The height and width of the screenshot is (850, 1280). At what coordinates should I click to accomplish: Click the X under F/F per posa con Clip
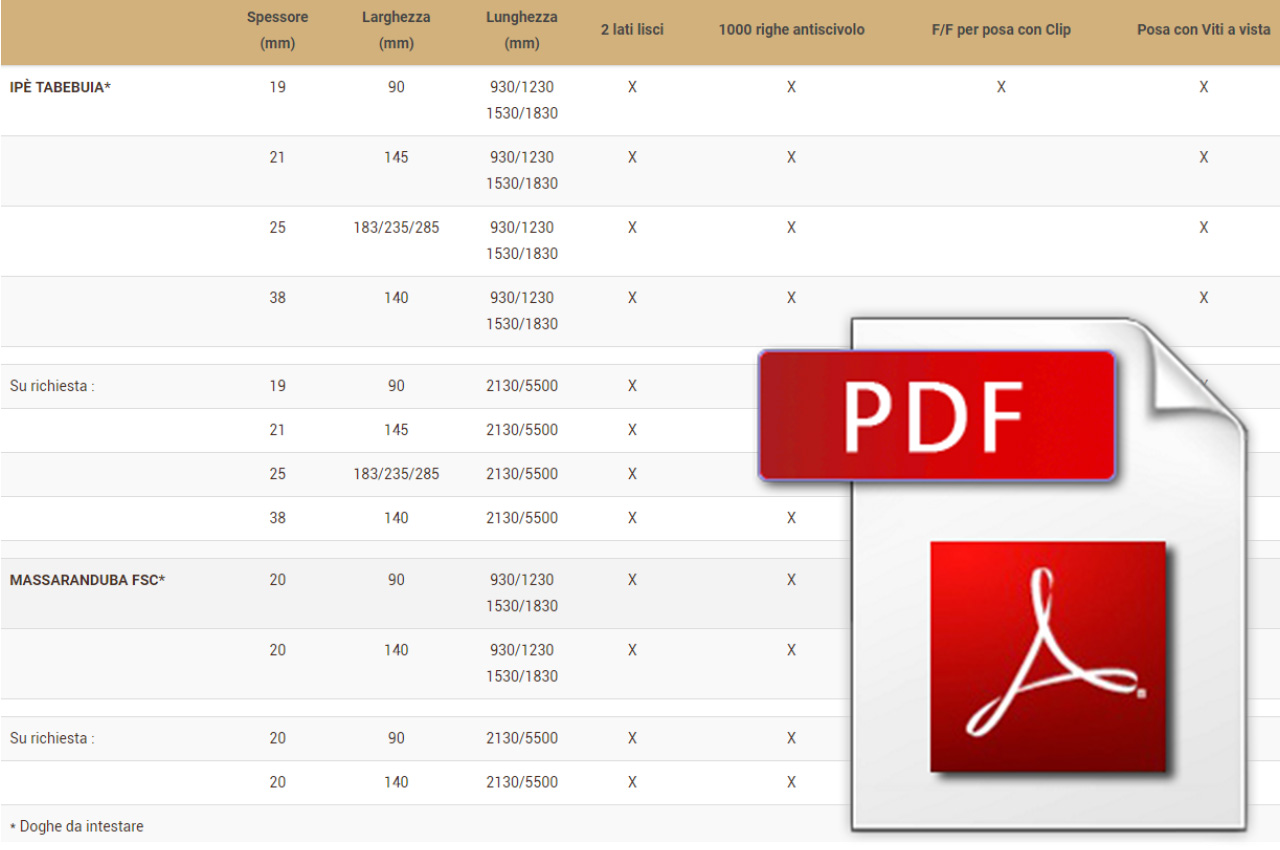click(x=1001, y=87)
